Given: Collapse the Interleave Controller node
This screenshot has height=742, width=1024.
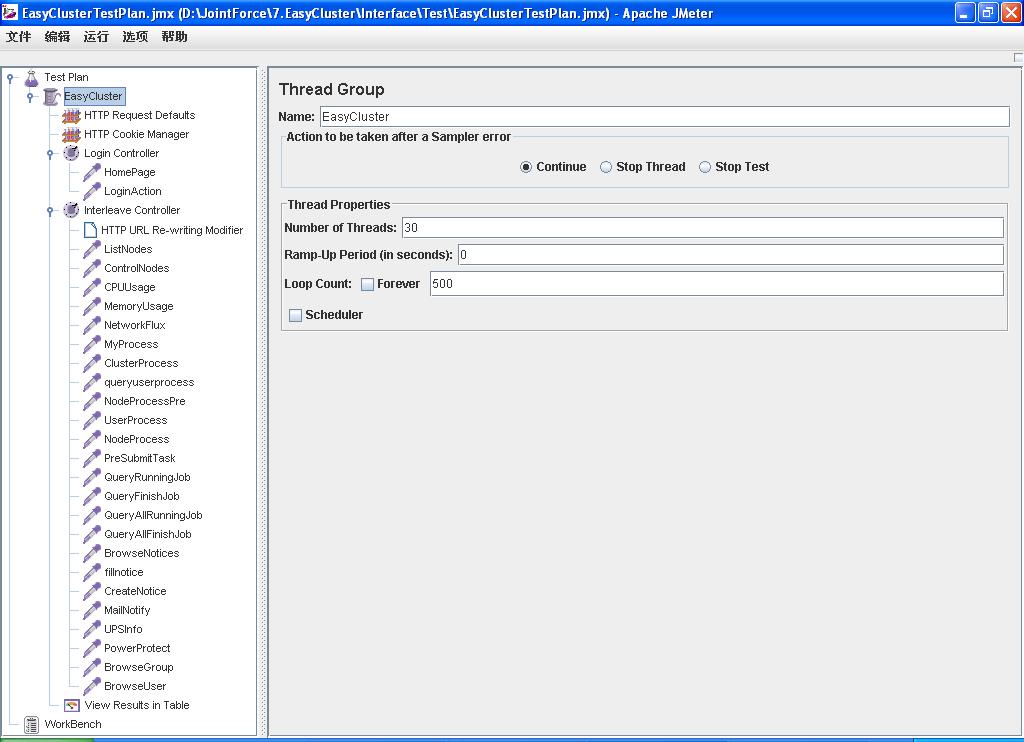Looking at the screenshot, I should coord(50,211).
